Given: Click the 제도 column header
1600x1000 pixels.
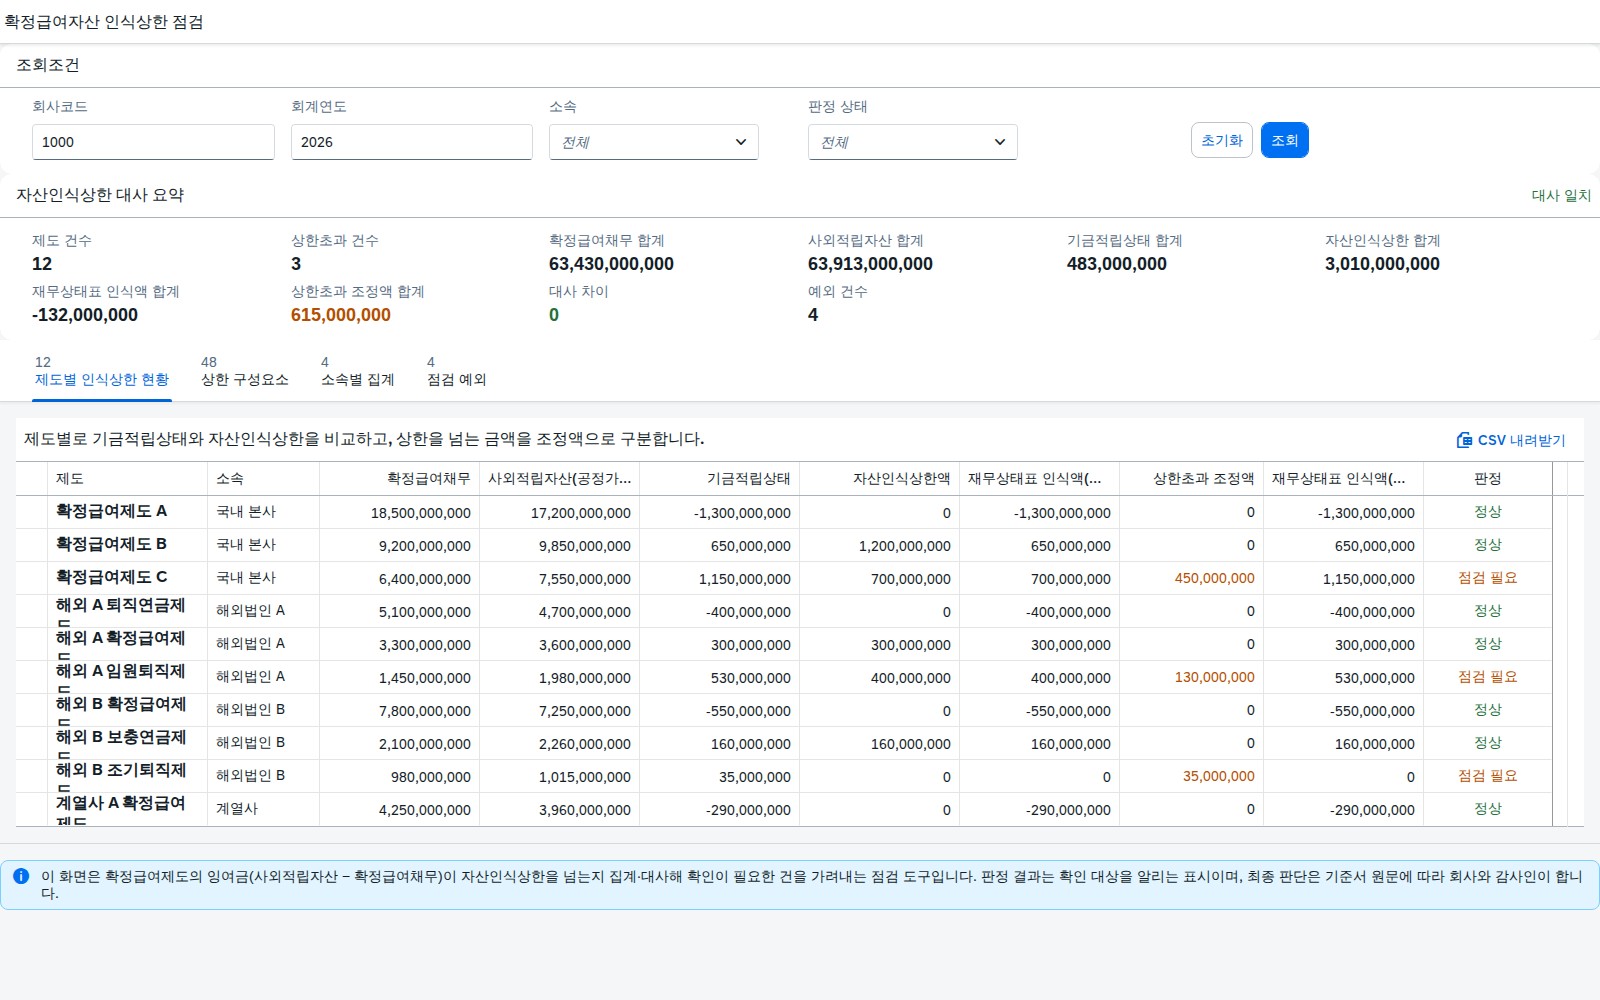Looking at the screenshot, I should tap(128, 479).
